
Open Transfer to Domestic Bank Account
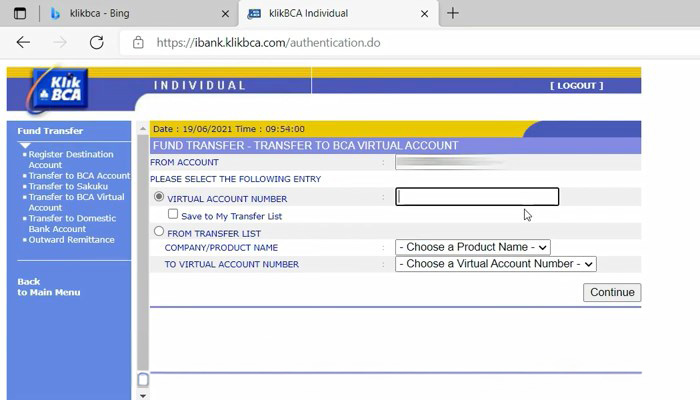coord(72,224)
